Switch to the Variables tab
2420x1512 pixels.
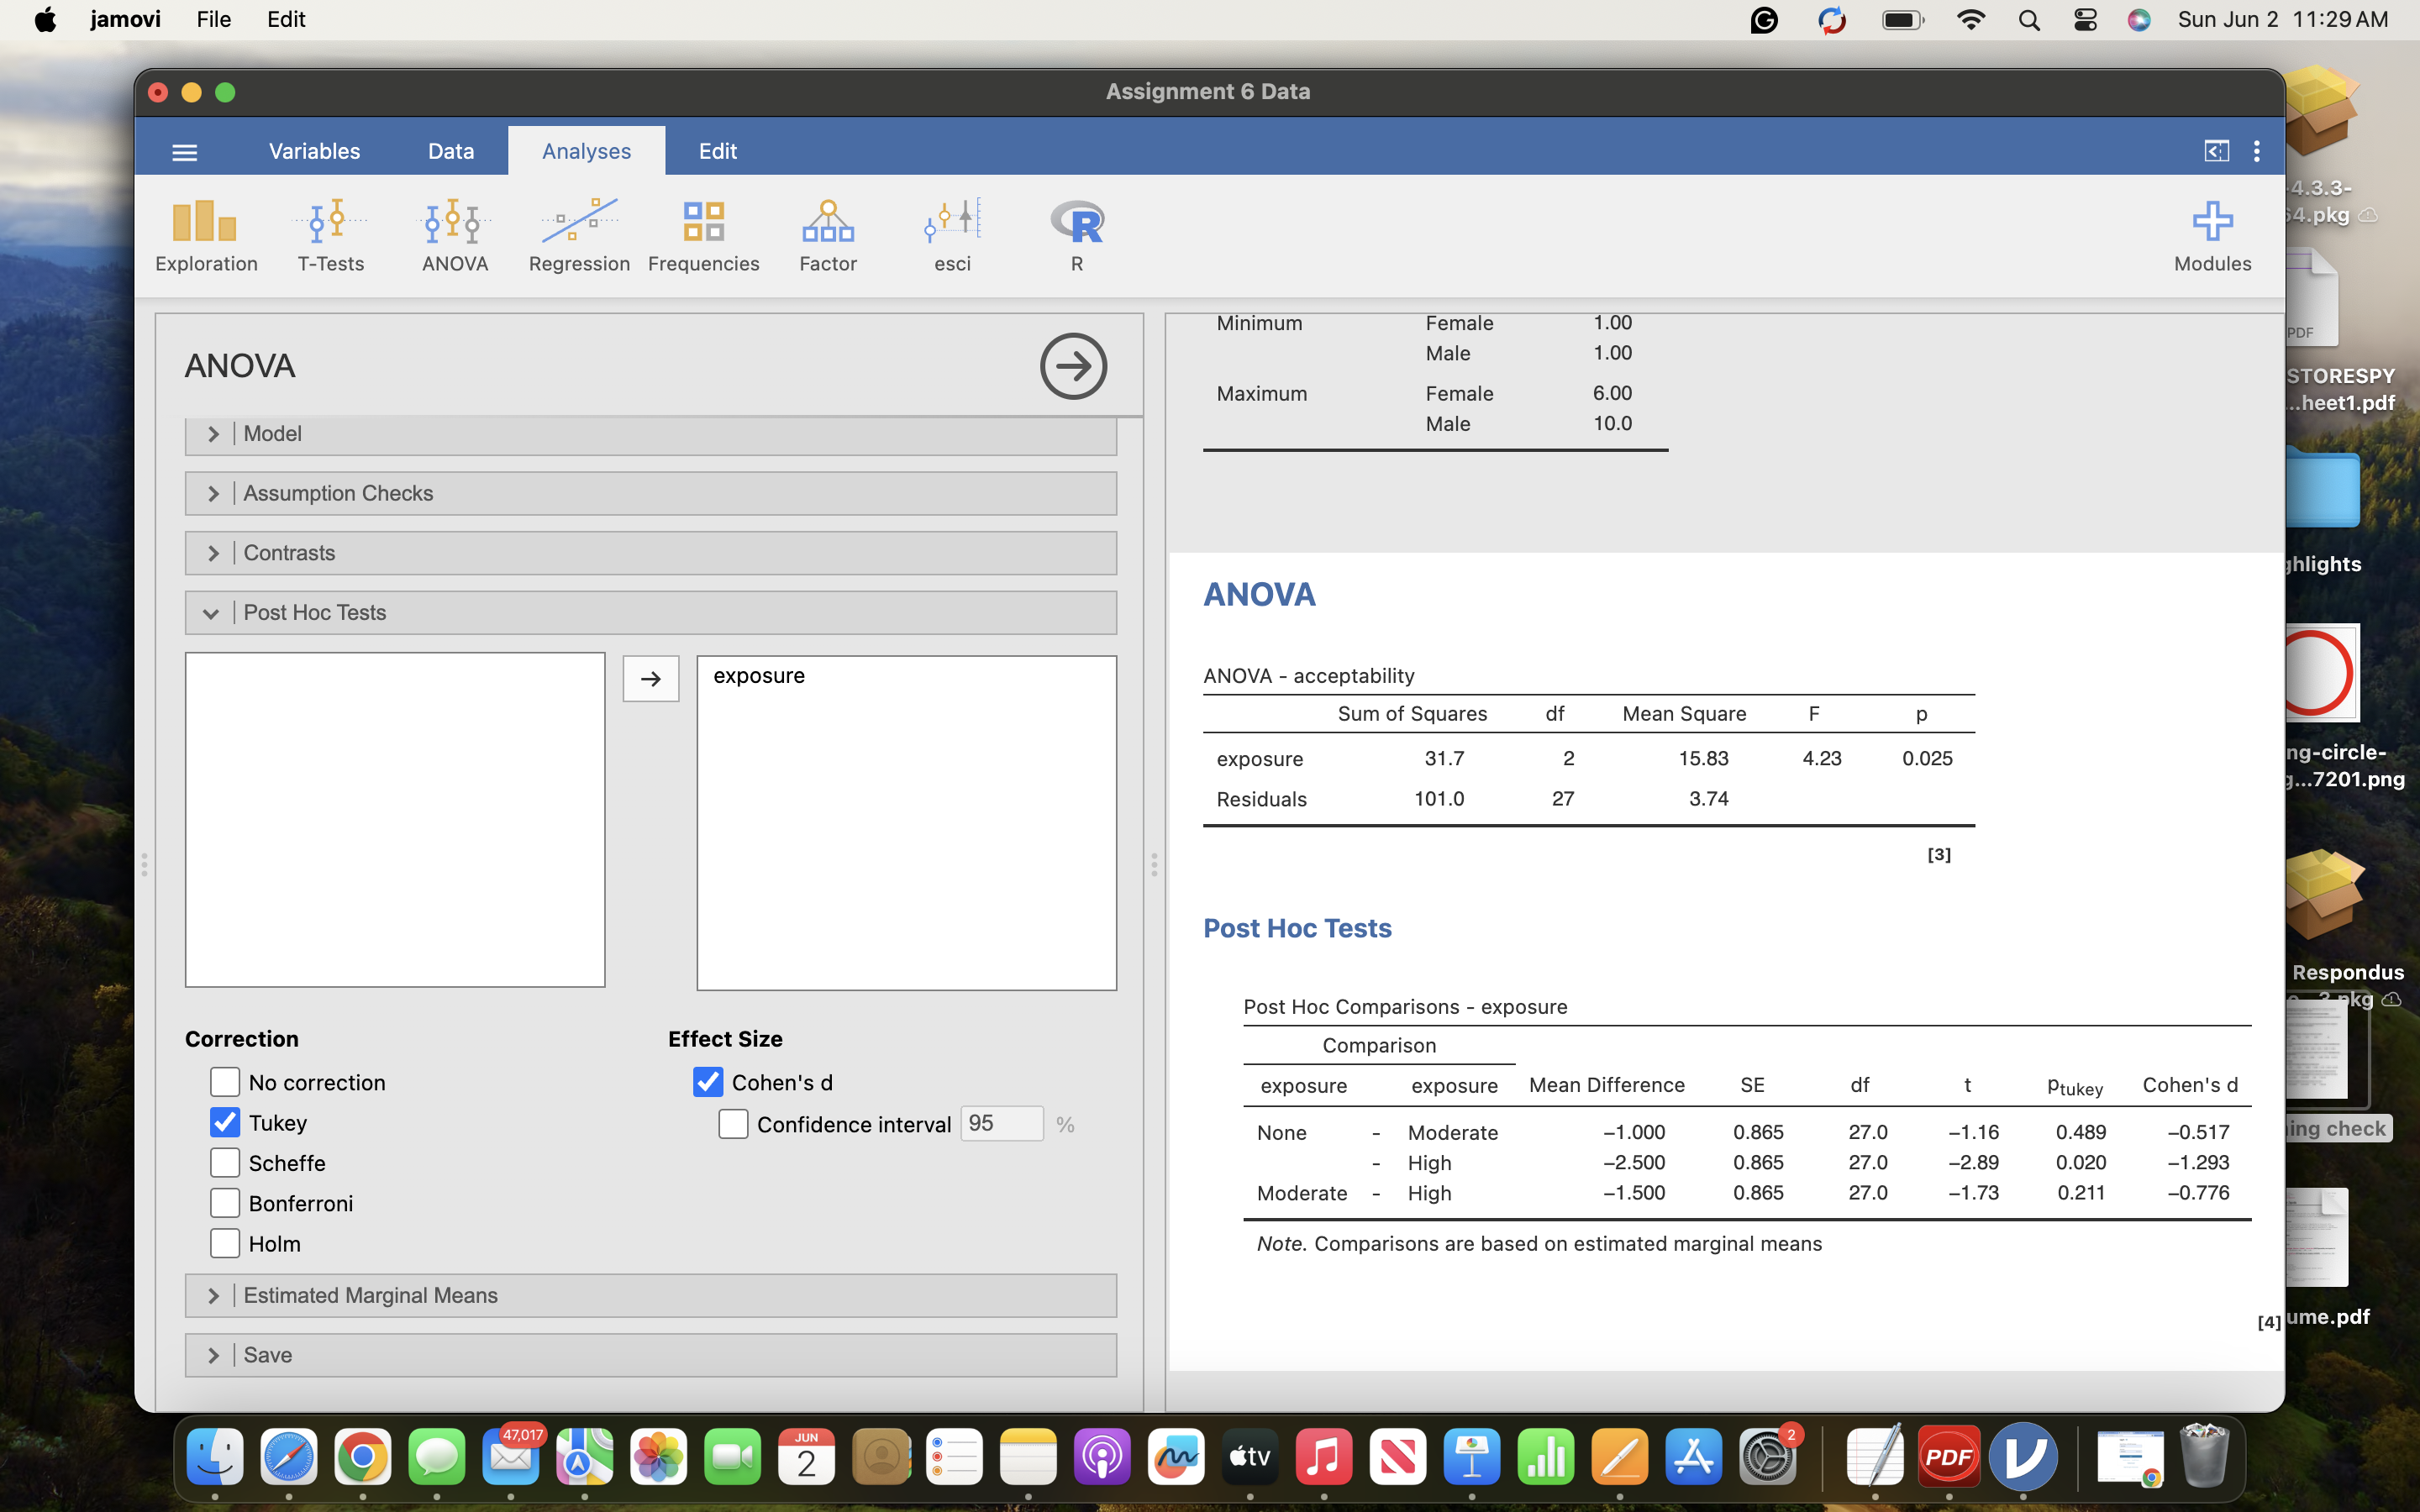pos(314,151)
